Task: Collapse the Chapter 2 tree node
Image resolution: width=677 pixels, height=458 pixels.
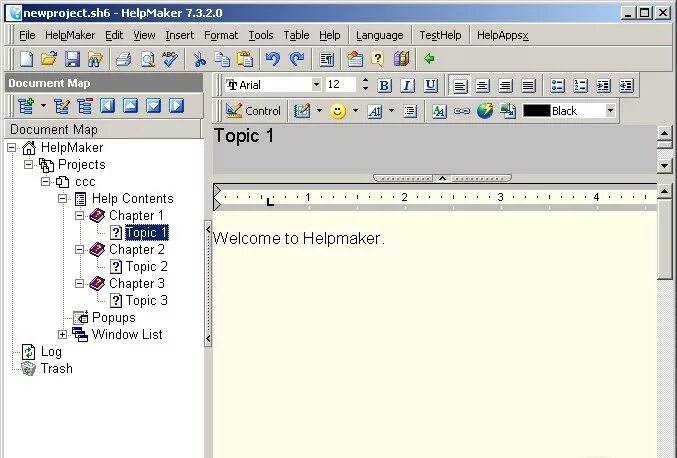Action: 79,250
